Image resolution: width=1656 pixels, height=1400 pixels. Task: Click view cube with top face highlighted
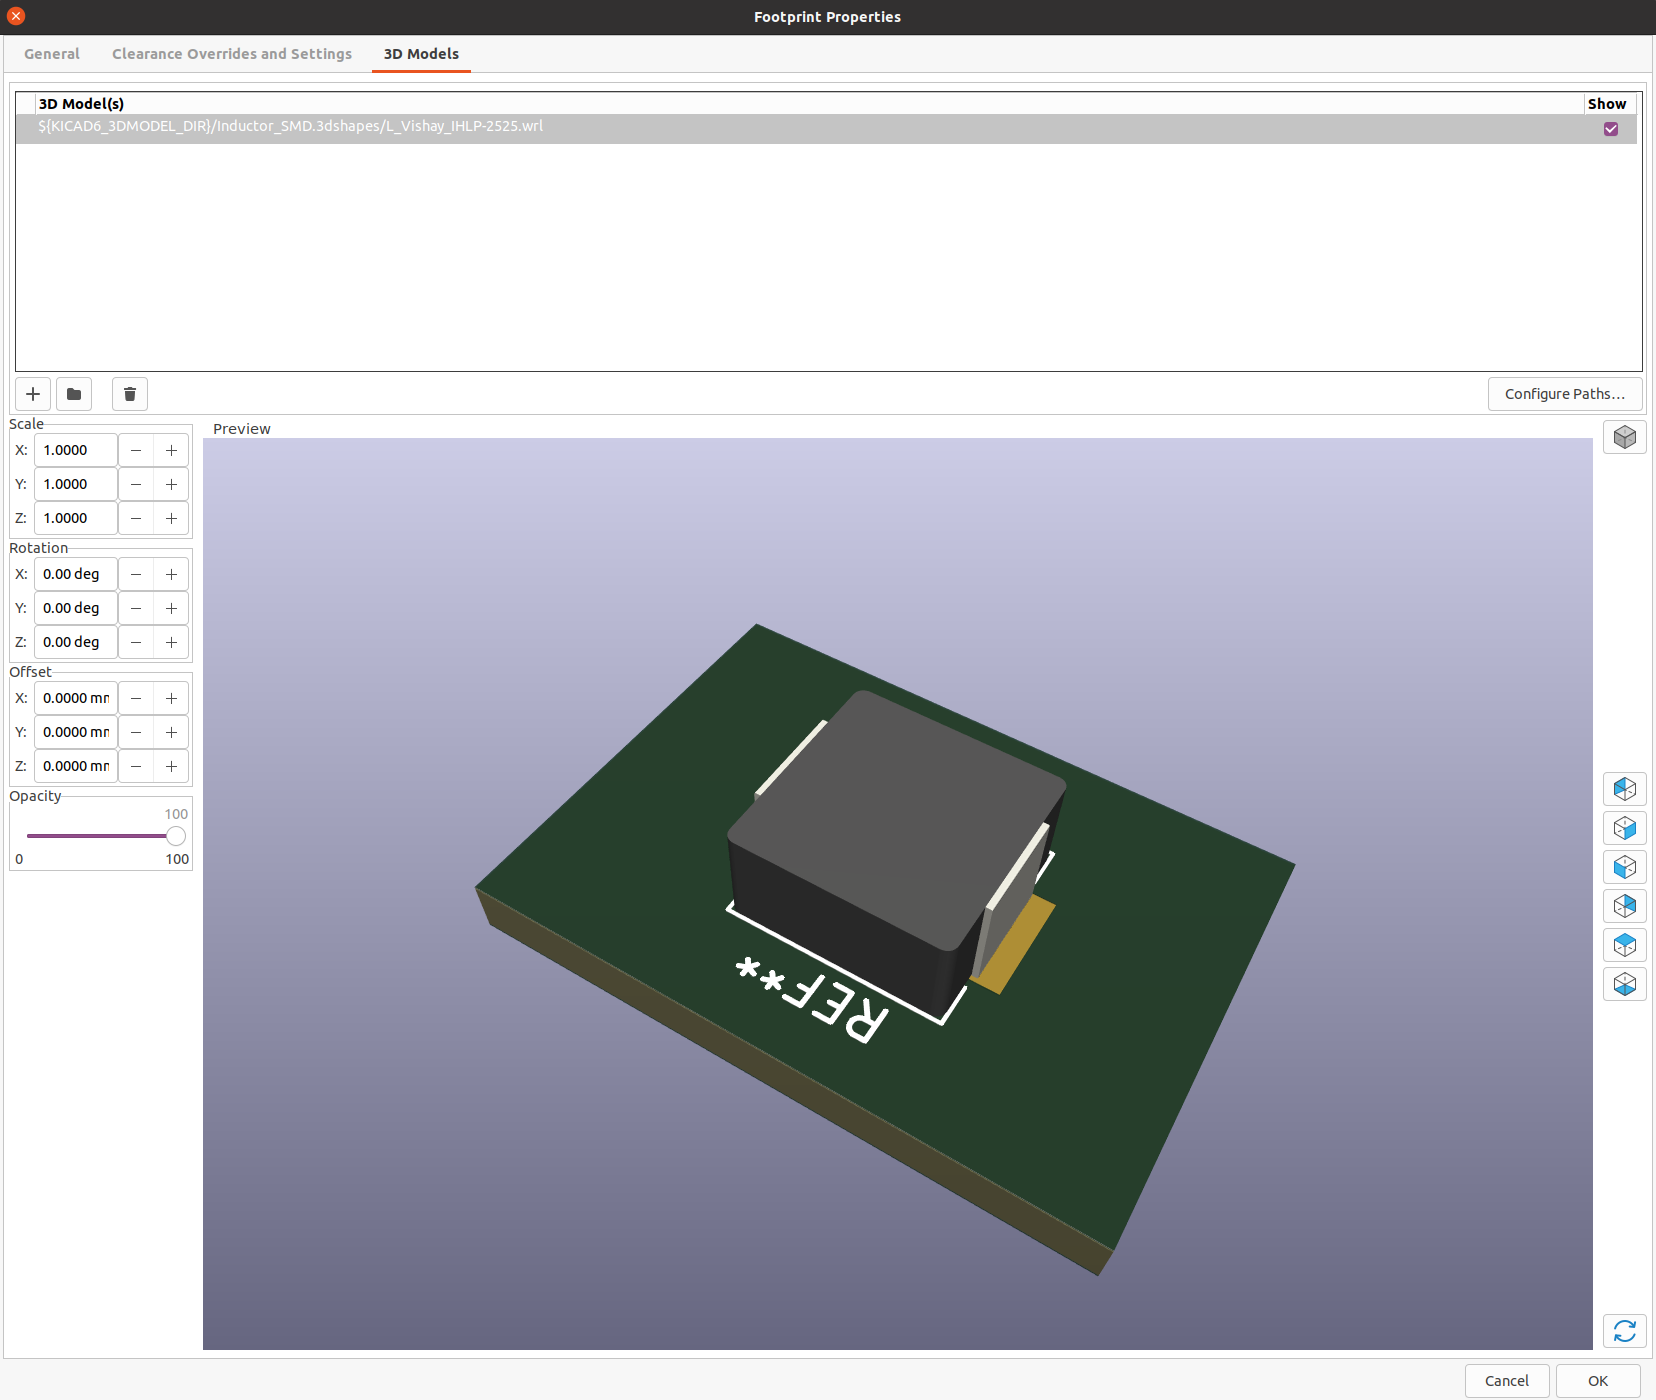1624,945
